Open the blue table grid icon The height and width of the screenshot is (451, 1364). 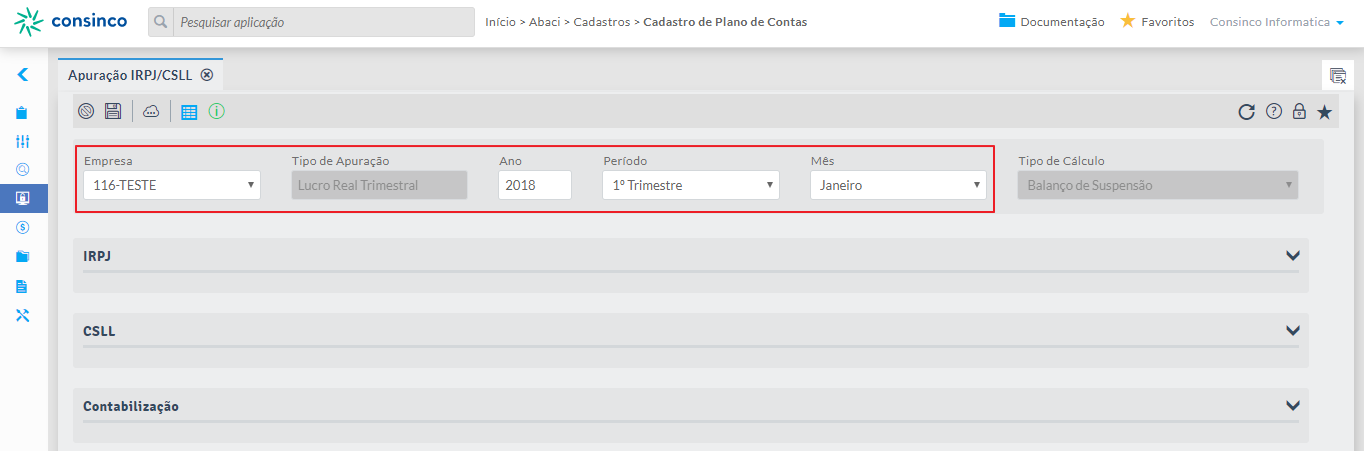(189, 112)
